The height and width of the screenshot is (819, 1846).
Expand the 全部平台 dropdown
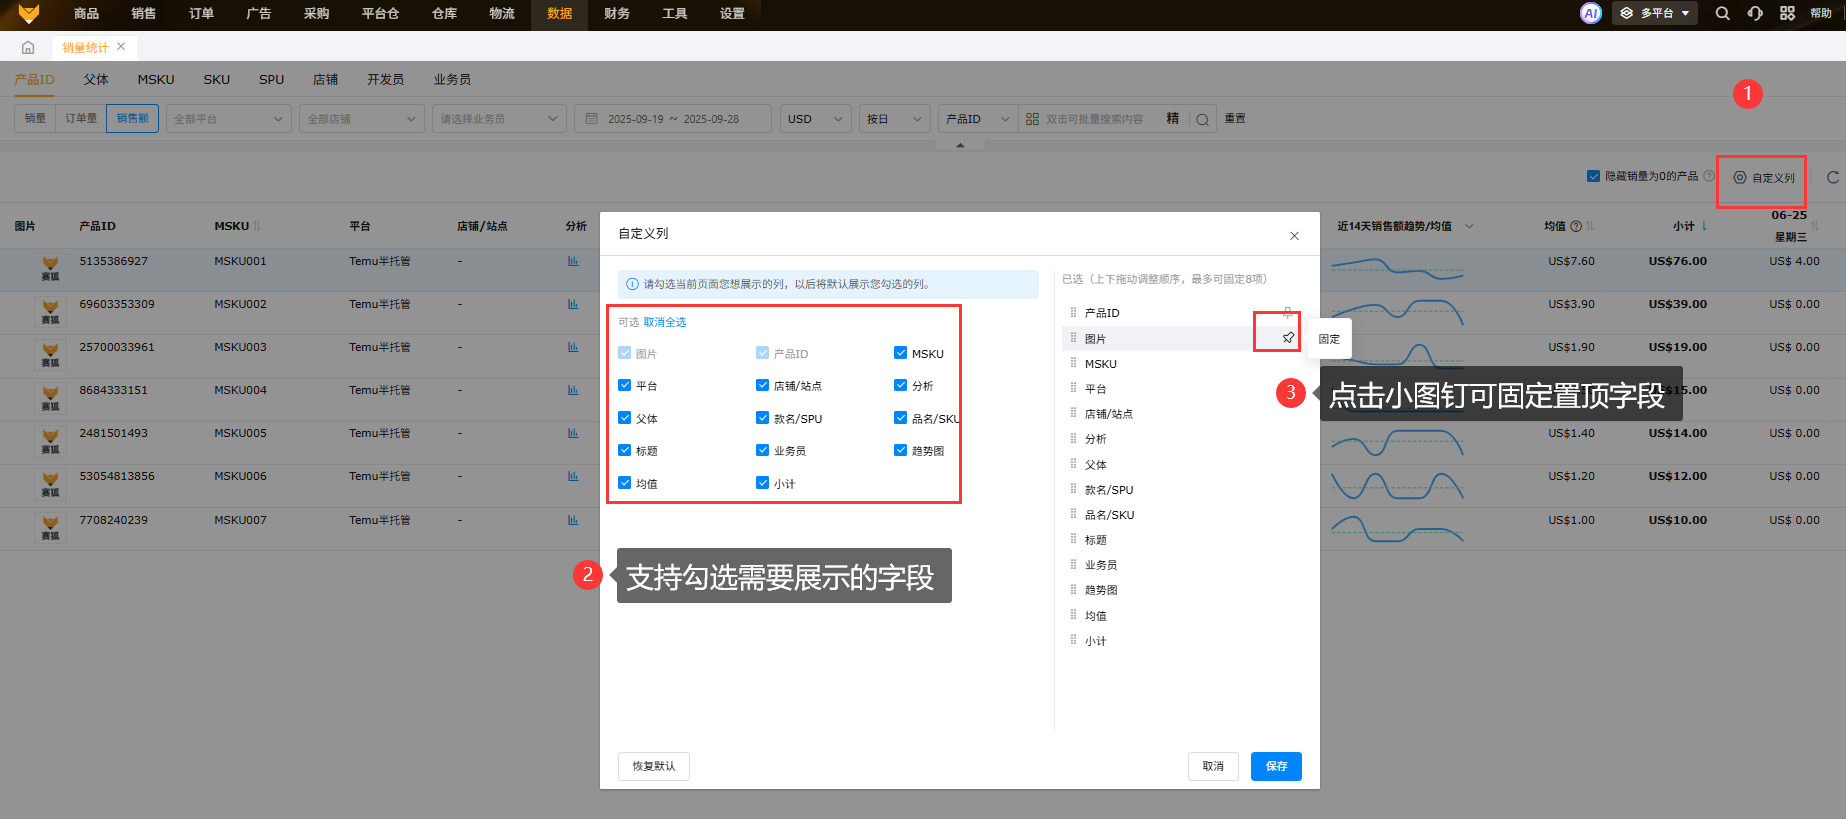[x=228, y=119]
